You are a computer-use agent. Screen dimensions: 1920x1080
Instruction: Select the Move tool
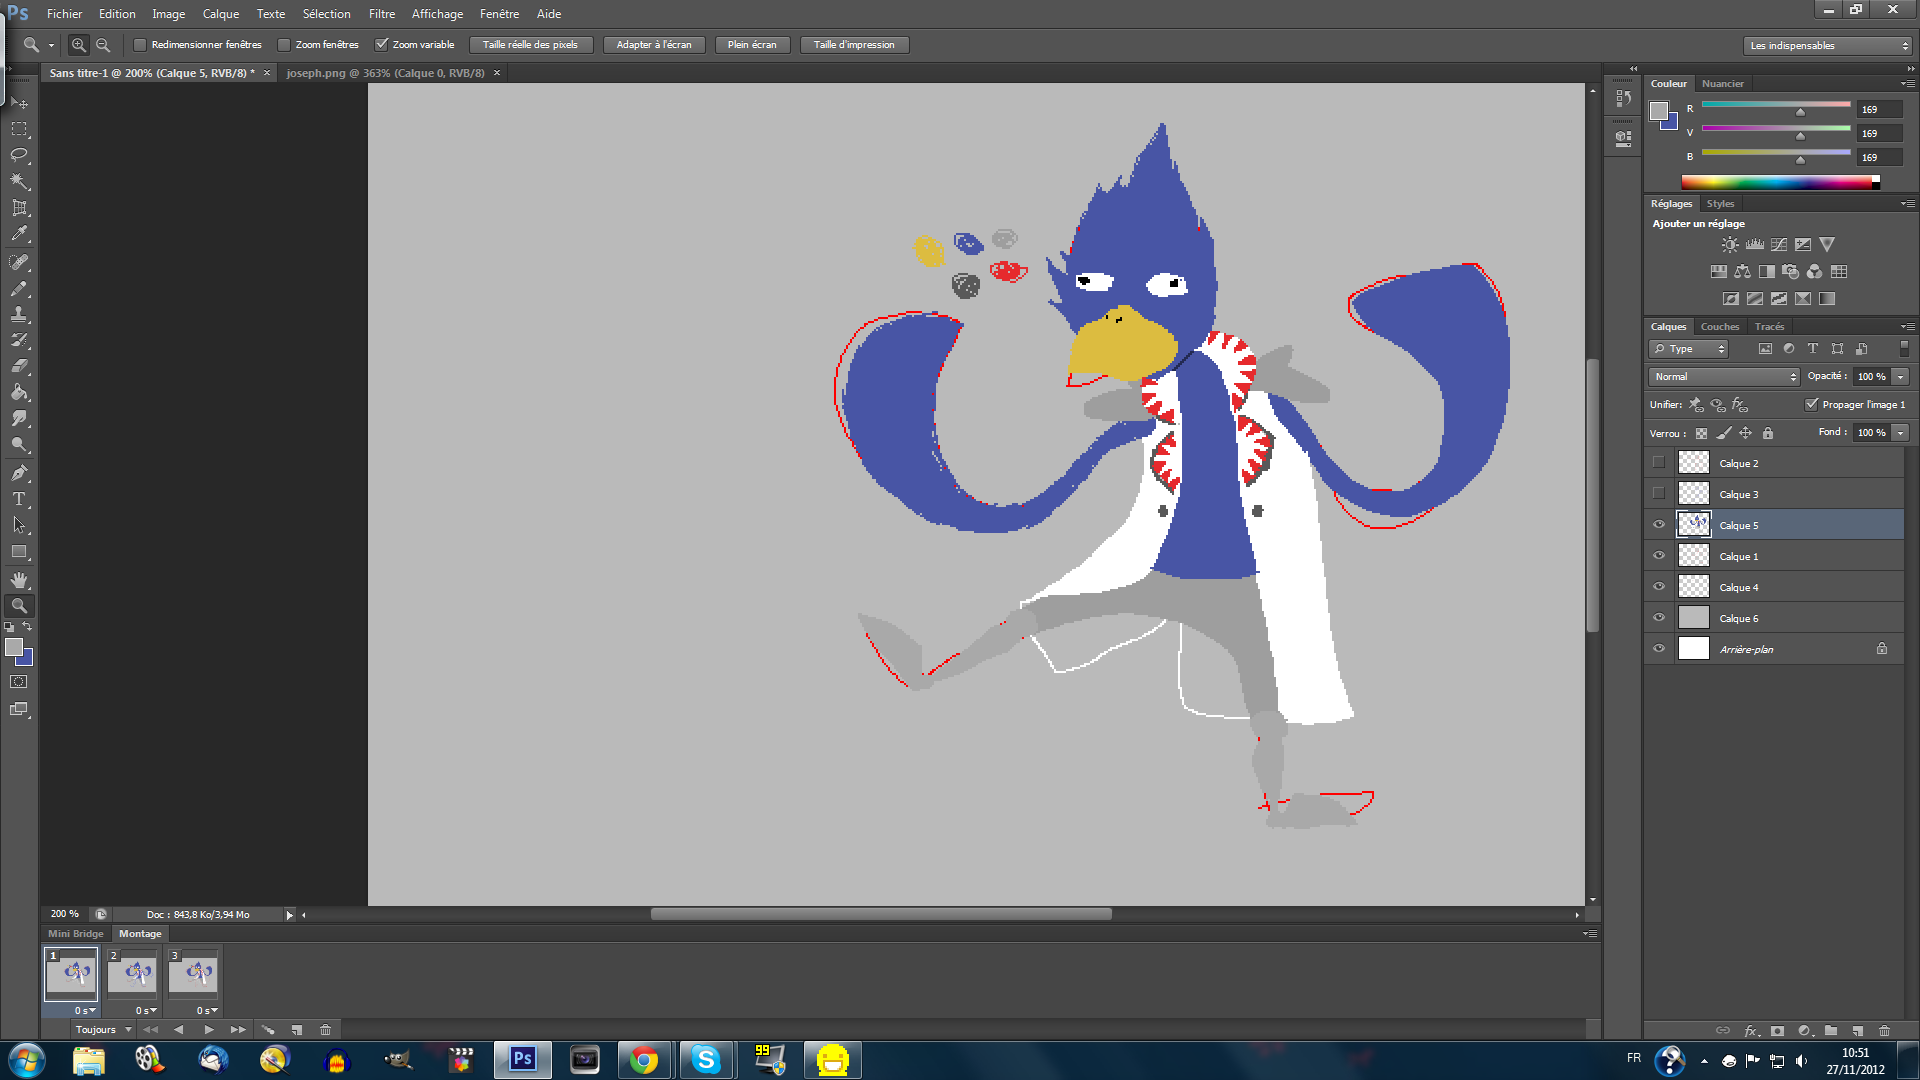pyautogui.click(x=19, y=103)
